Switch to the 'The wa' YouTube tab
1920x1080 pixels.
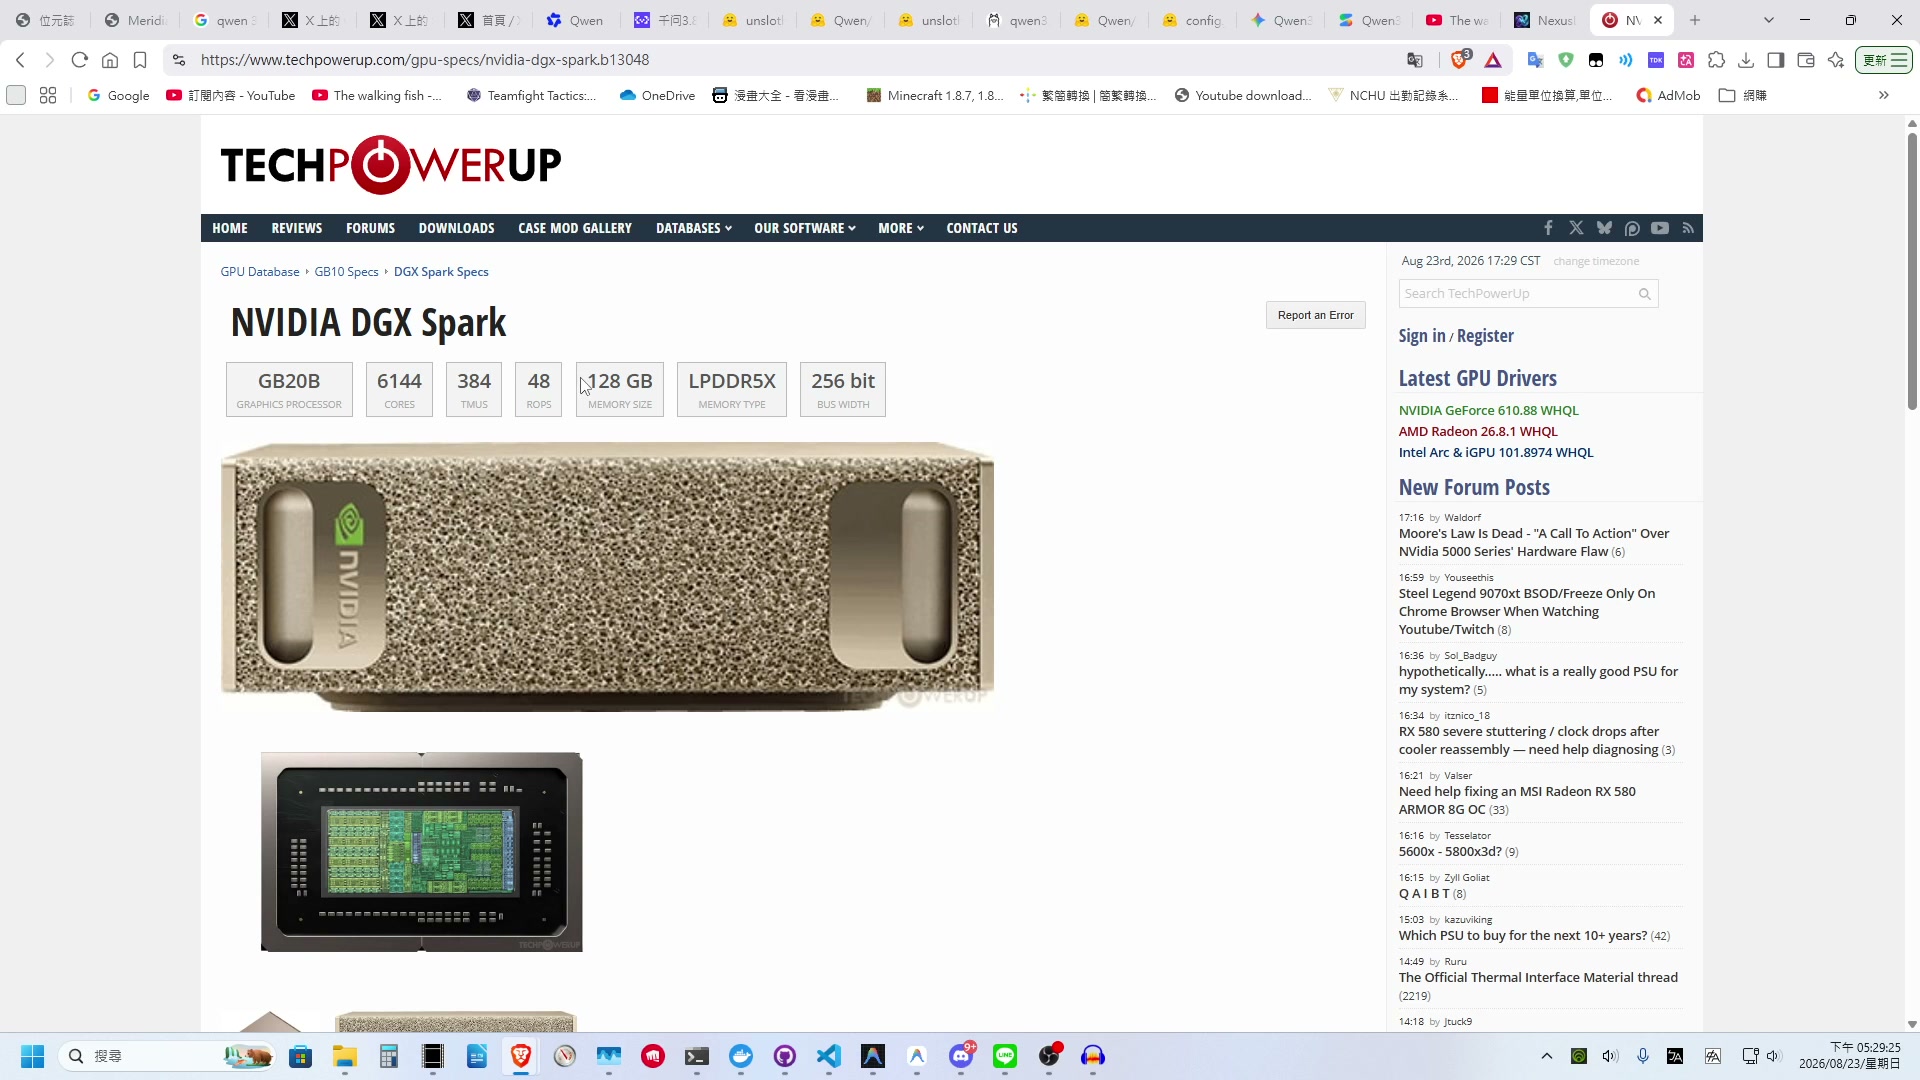point(1457,20)
